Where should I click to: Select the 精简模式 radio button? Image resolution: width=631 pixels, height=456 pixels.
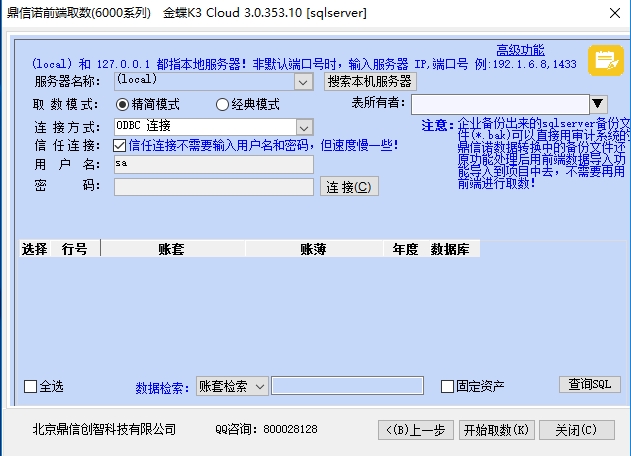tap(122, 105)
